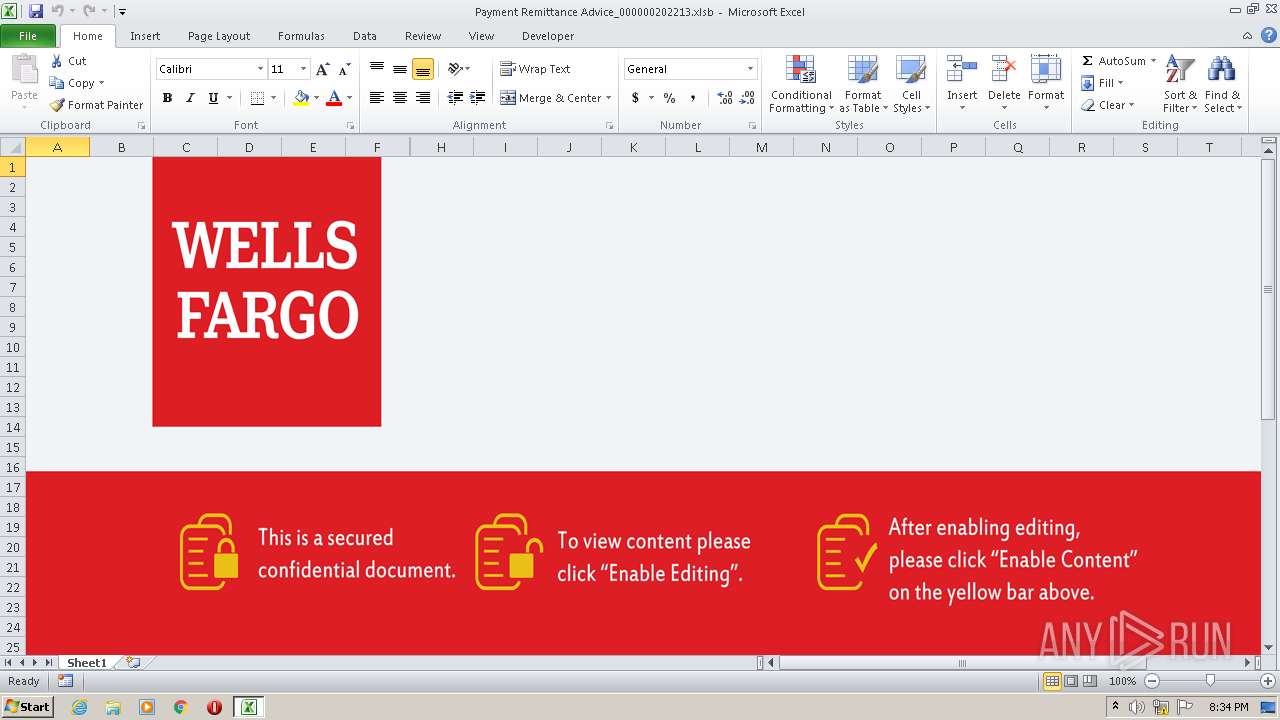Screen dimensions: 1280x720
Task: Decrease decimal places
Action: pos(748,98)
